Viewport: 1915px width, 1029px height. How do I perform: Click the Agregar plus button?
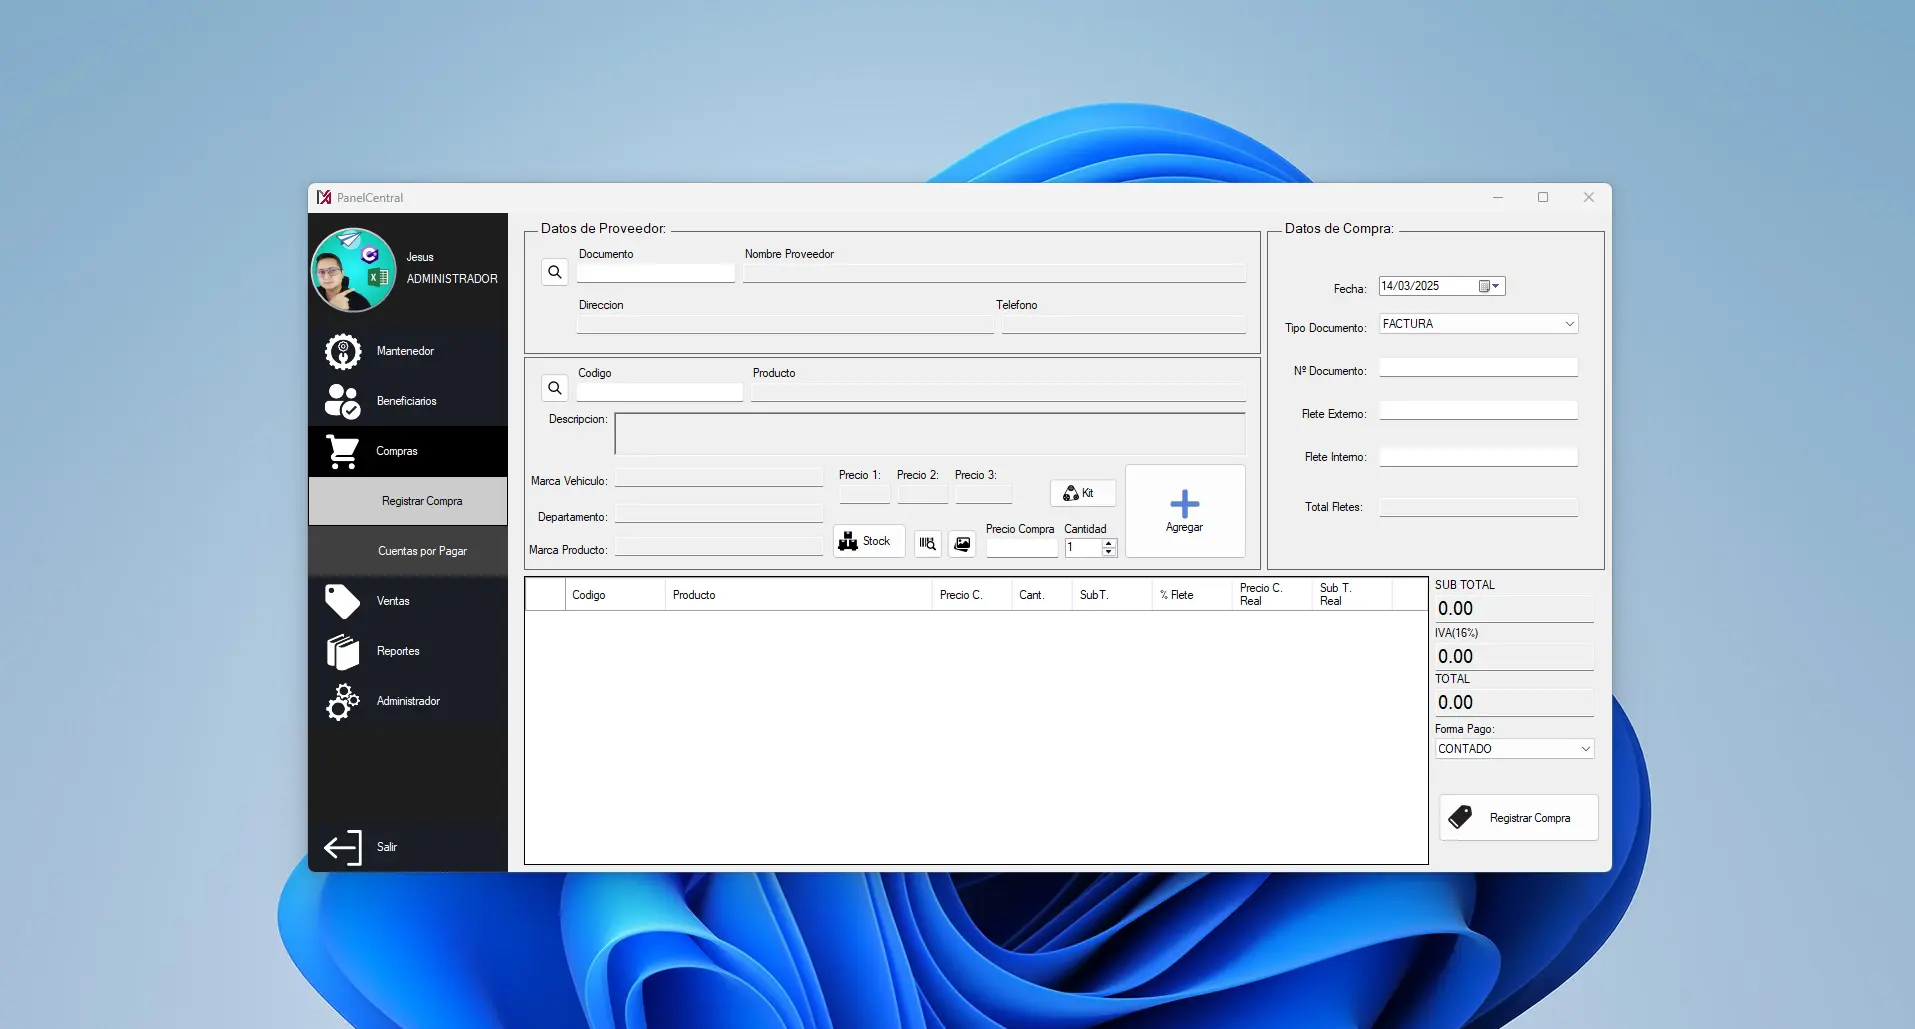(1185, 511)
